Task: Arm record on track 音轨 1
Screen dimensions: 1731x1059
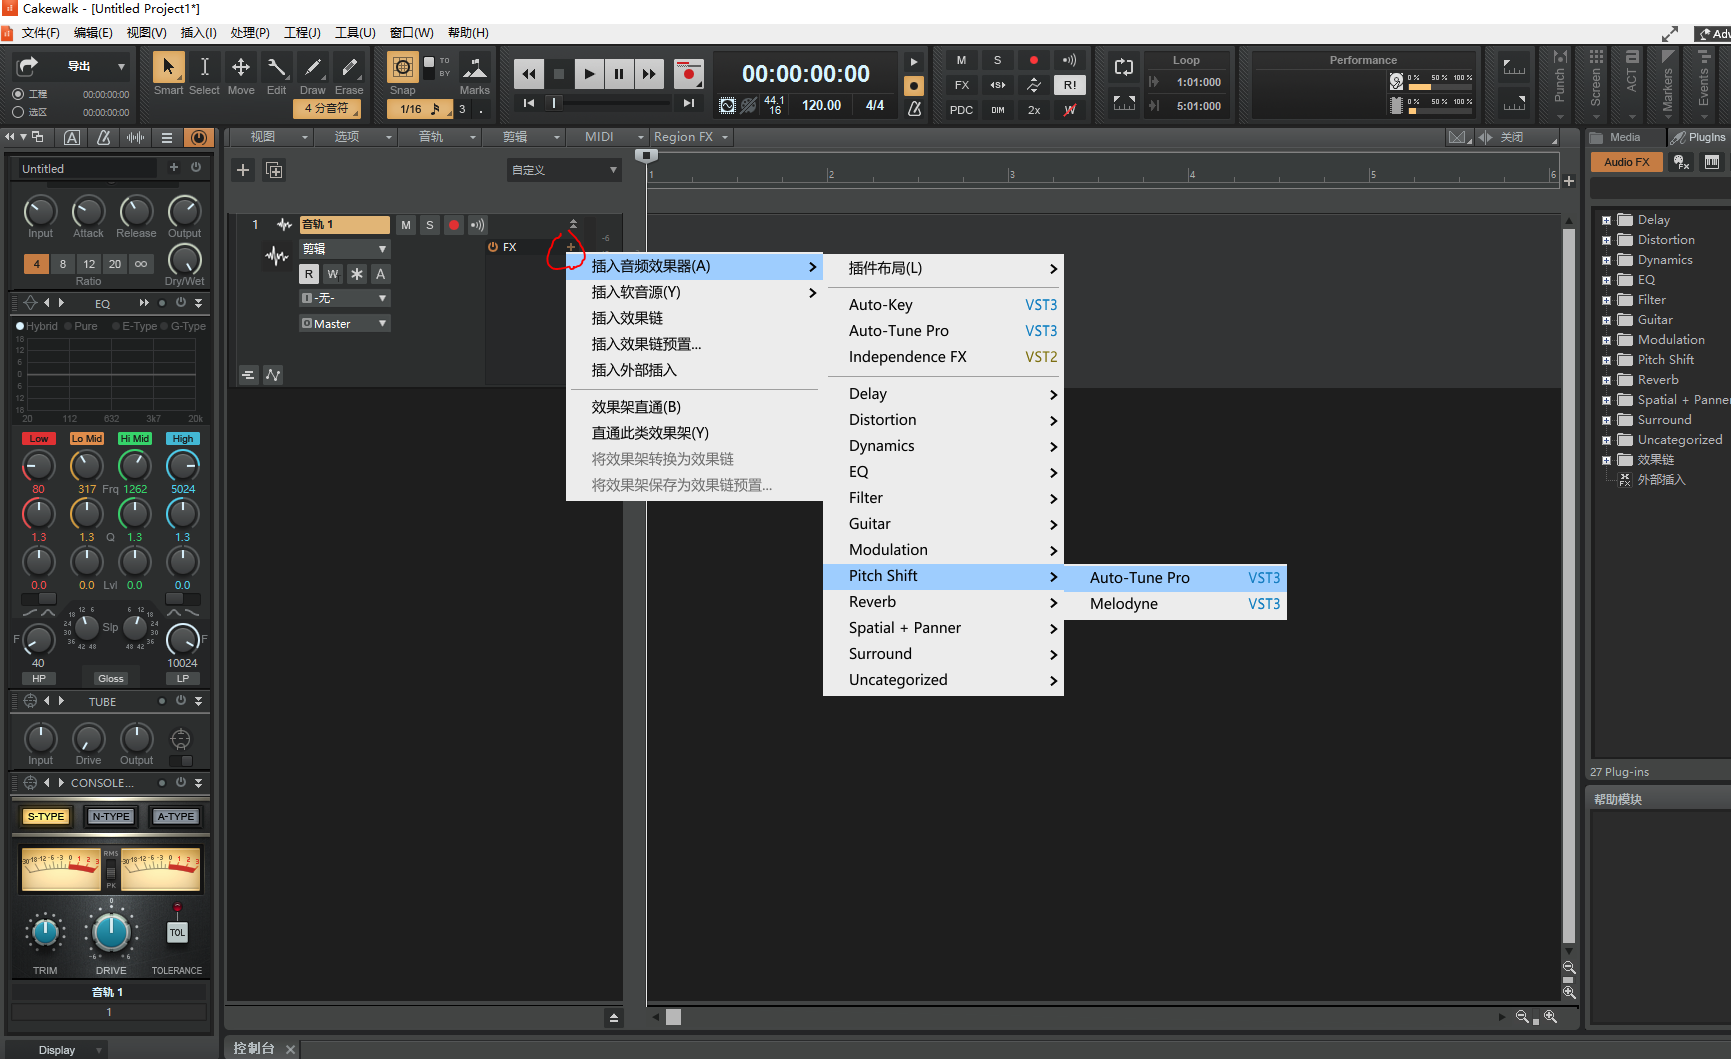Action: [x=454, y=225]
